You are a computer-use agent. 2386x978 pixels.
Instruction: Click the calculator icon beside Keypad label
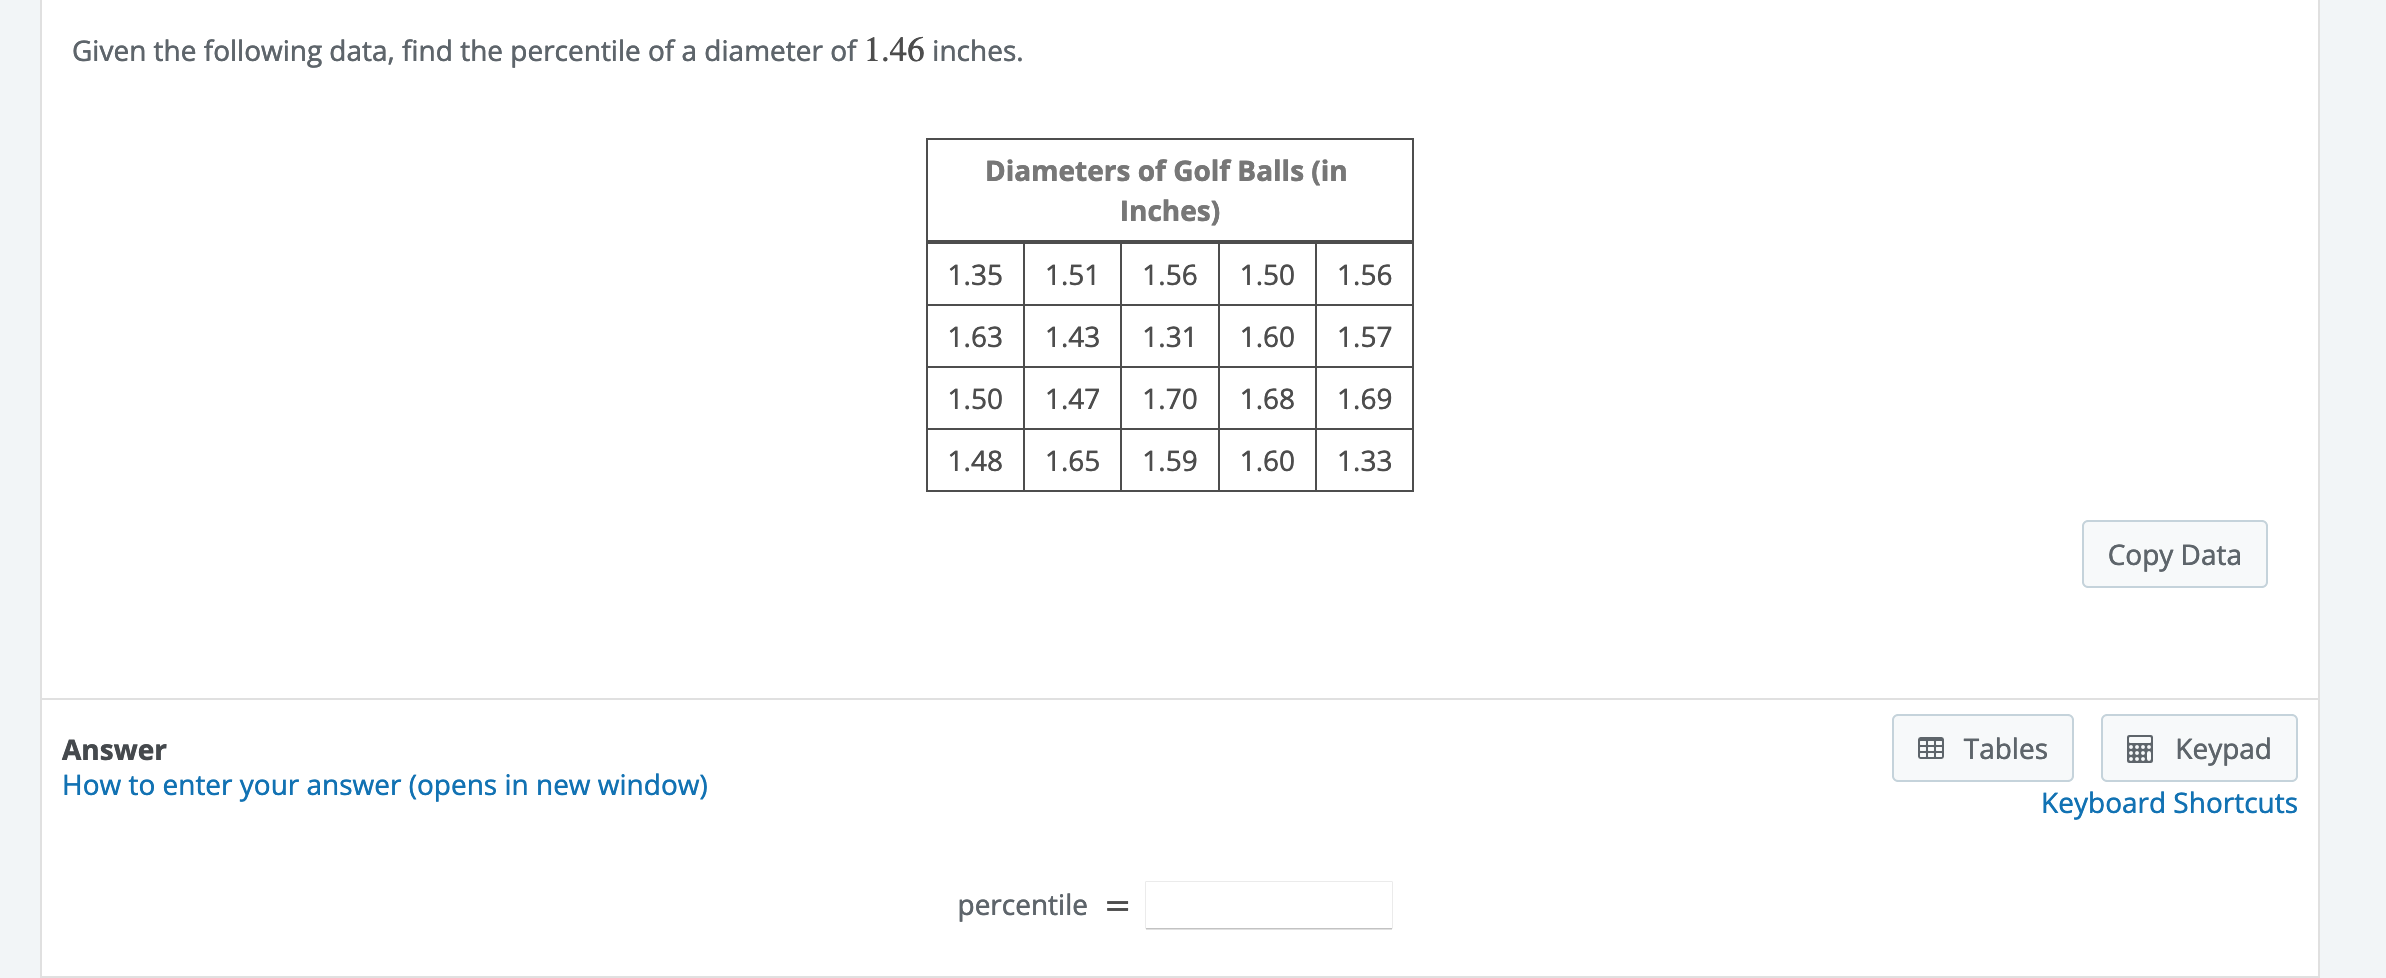2139,747
